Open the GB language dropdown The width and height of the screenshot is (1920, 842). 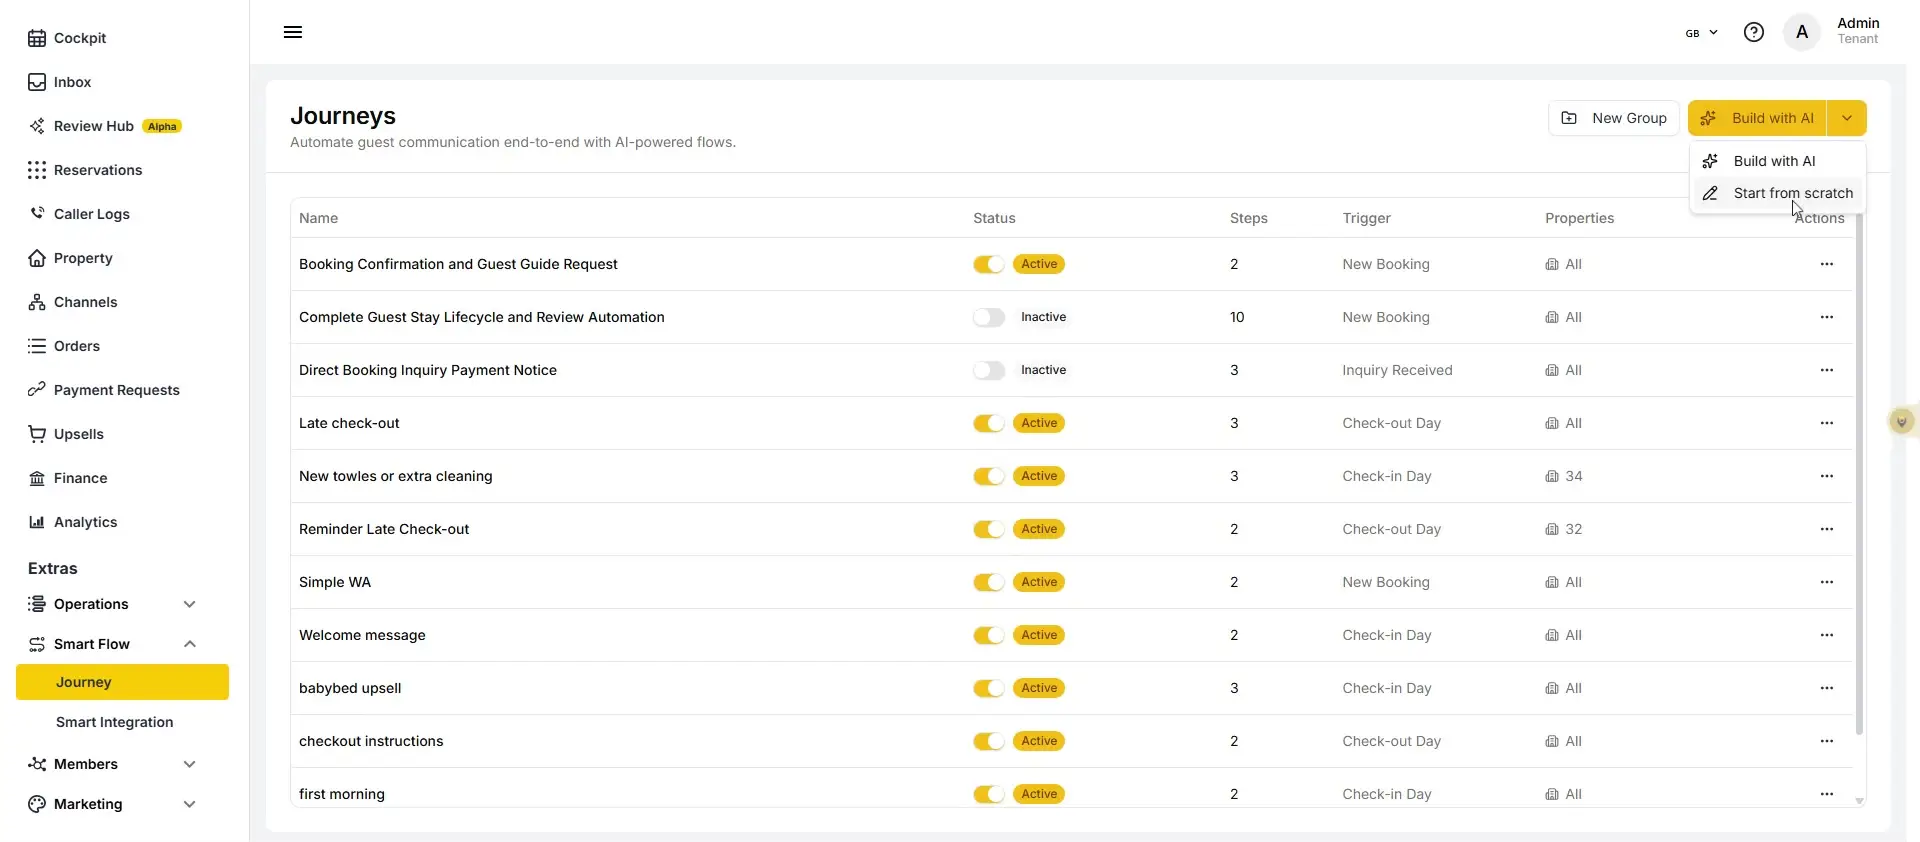coord(1701,33)
